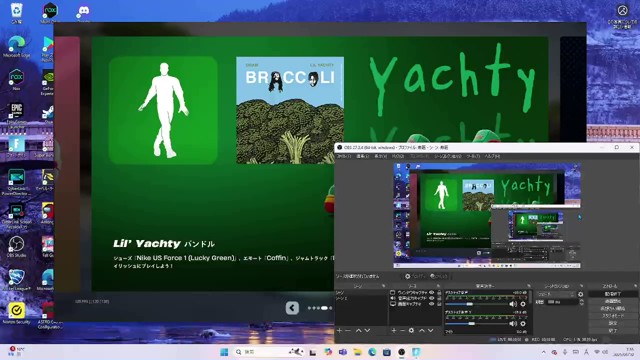Remove selected scene with the minus button

click(x=348, y=330)
